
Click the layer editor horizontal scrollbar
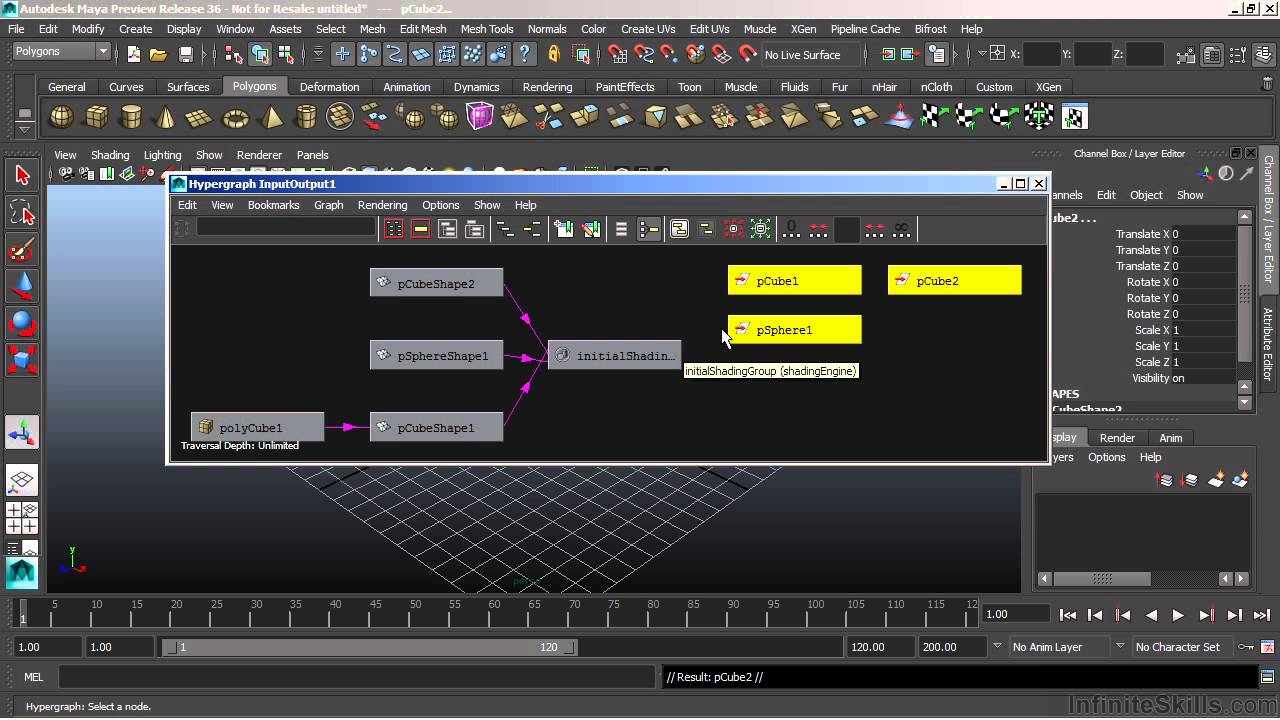(1101, 578)
